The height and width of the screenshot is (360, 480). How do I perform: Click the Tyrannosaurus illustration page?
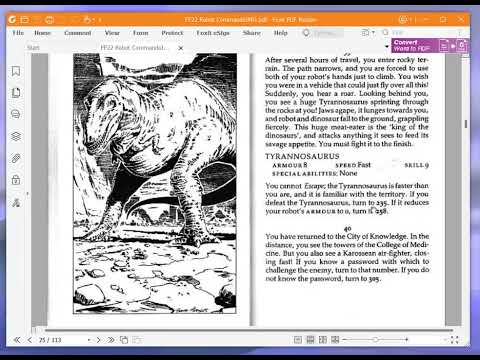coord(155,184)
